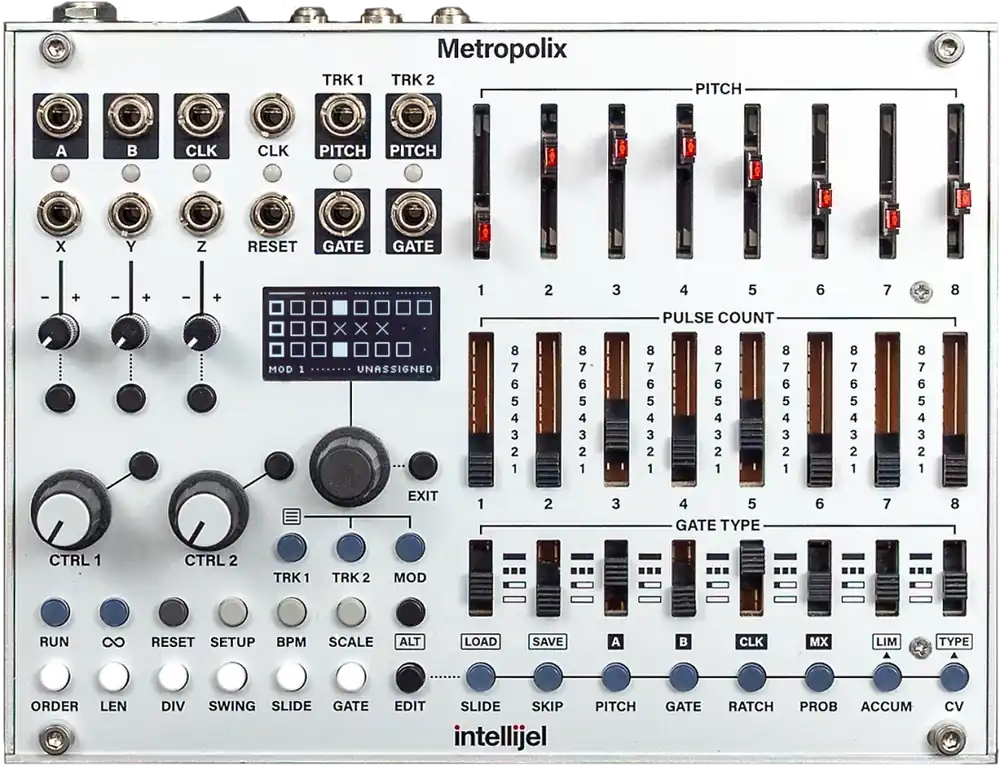Click the white ORDER button
Image resolution: width=1000 pixels, height=766 pixels.
click(x=55, y=677)
